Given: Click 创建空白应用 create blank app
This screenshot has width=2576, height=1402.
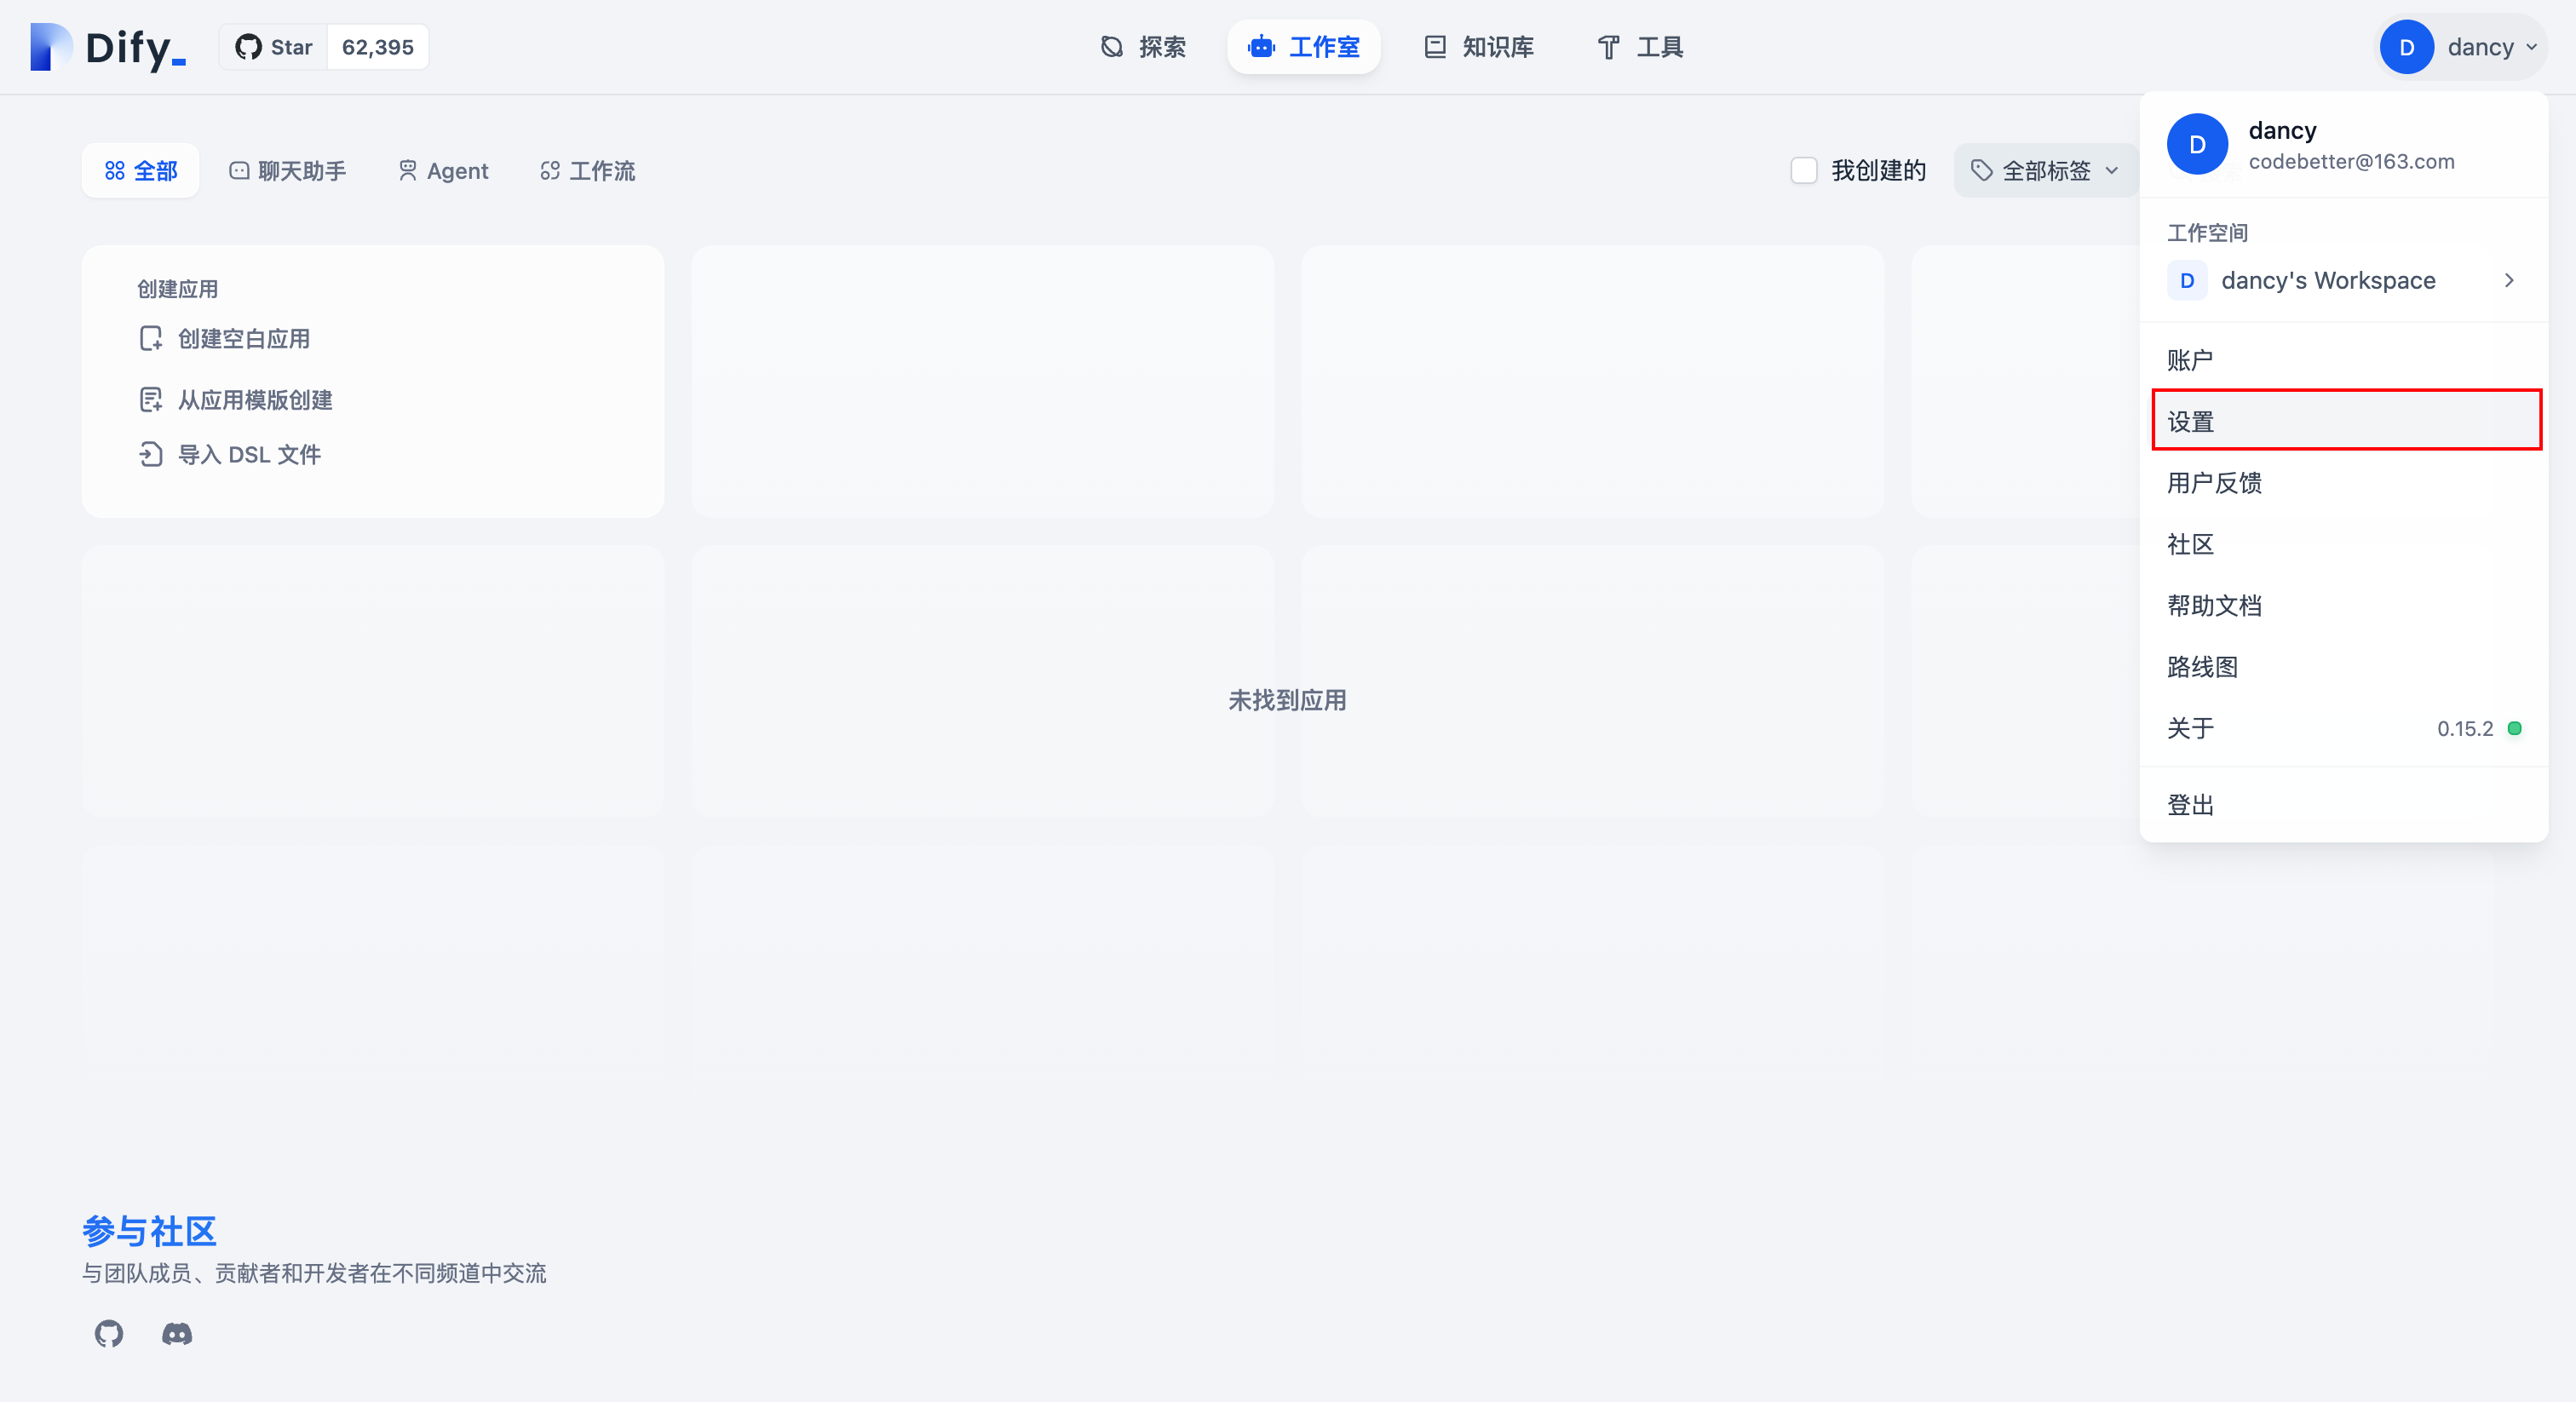Looking at the screenshot, I should [225, 339].
